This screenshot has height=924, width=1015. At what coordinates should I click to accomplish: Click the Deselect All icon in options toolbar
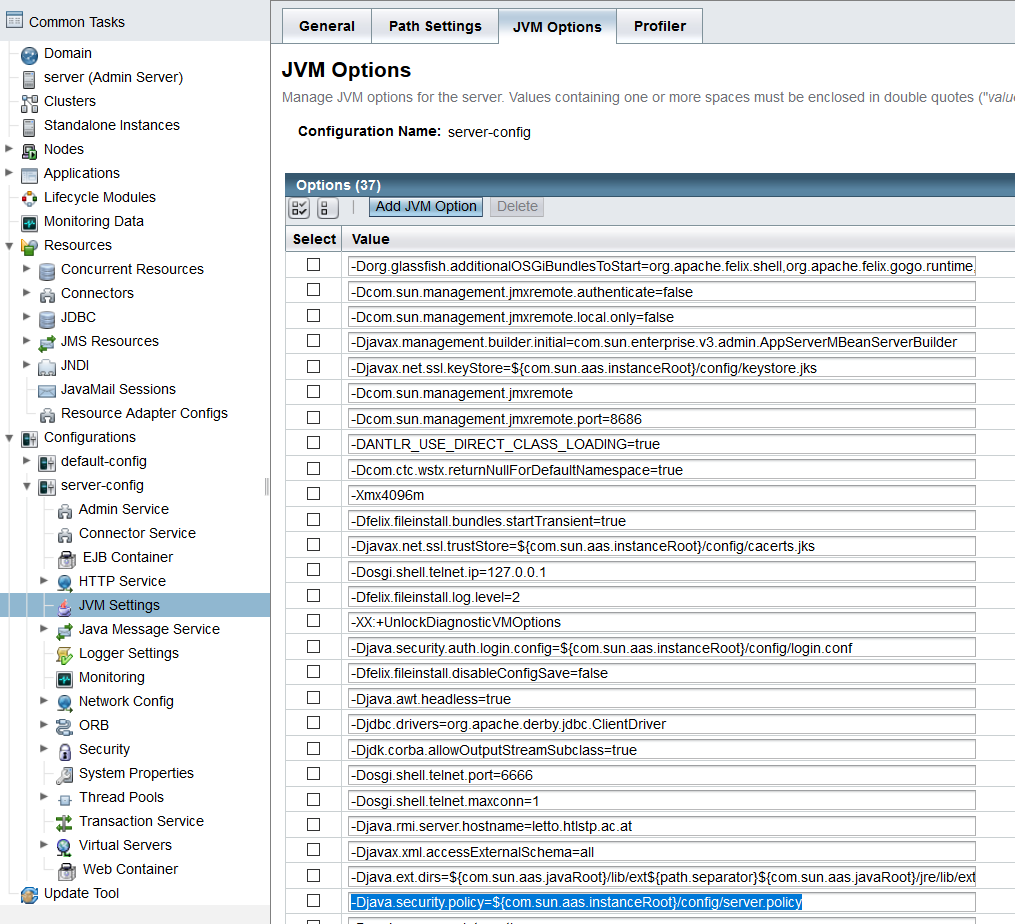tap(327, 207)
